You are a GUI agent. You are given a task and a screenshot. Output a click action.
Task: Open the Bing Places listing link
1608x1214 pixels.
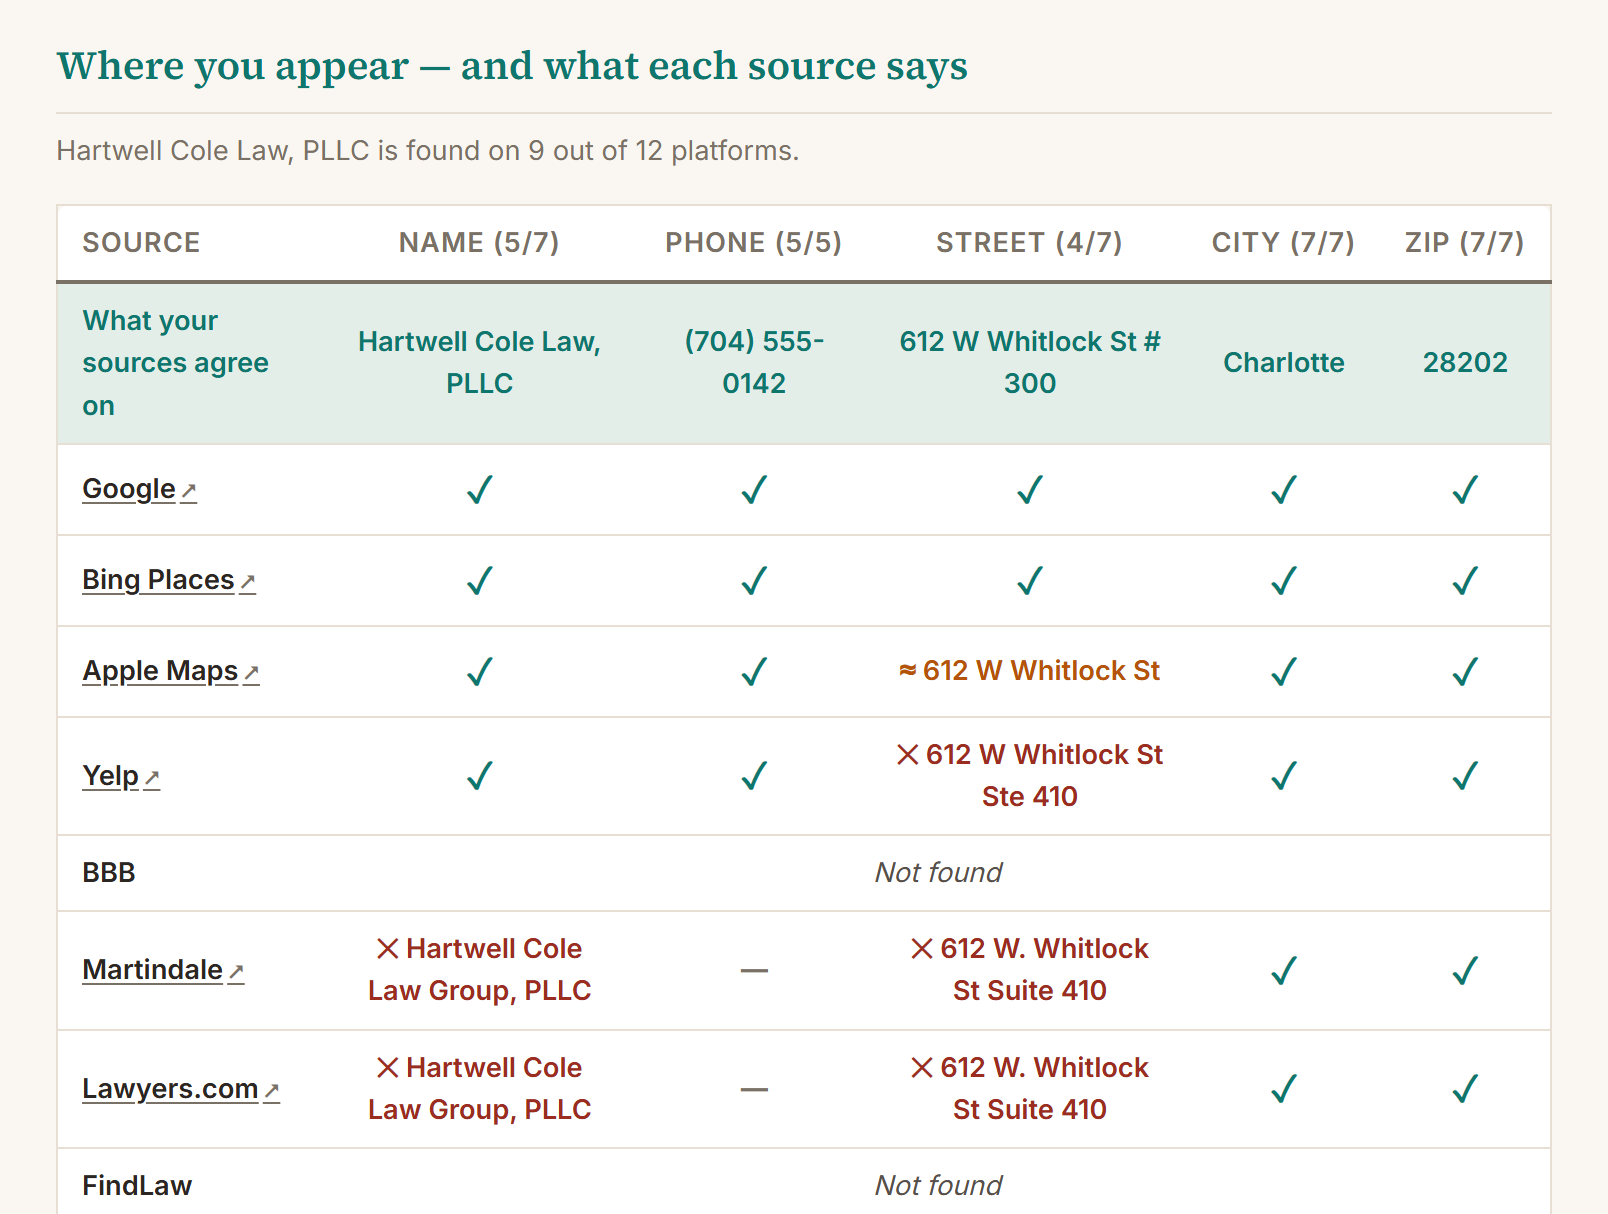[169, 580]
